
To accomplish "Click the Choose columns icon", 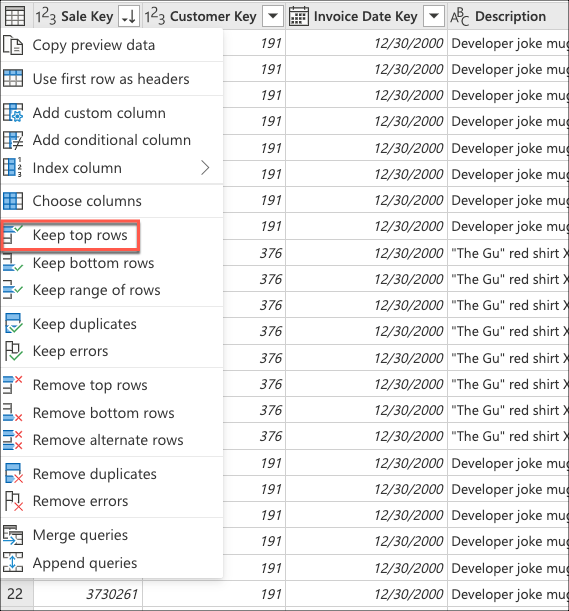I will (x=13, y=201).
